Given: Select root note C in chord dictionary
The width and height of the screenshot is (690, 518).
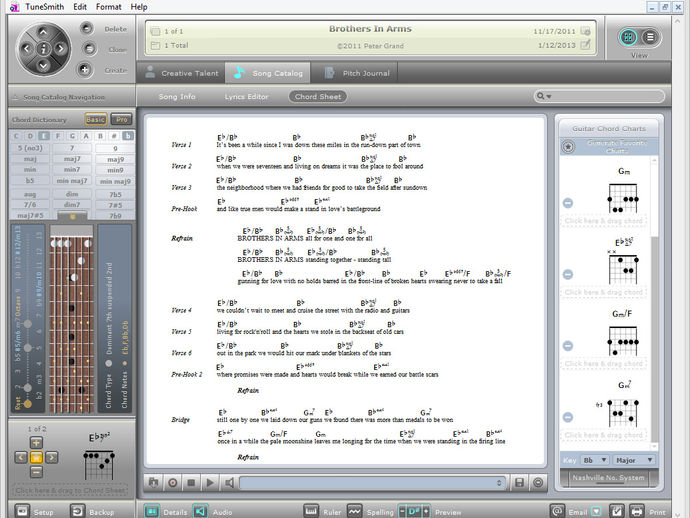Looking at the screenshot, I should (16, 136).
